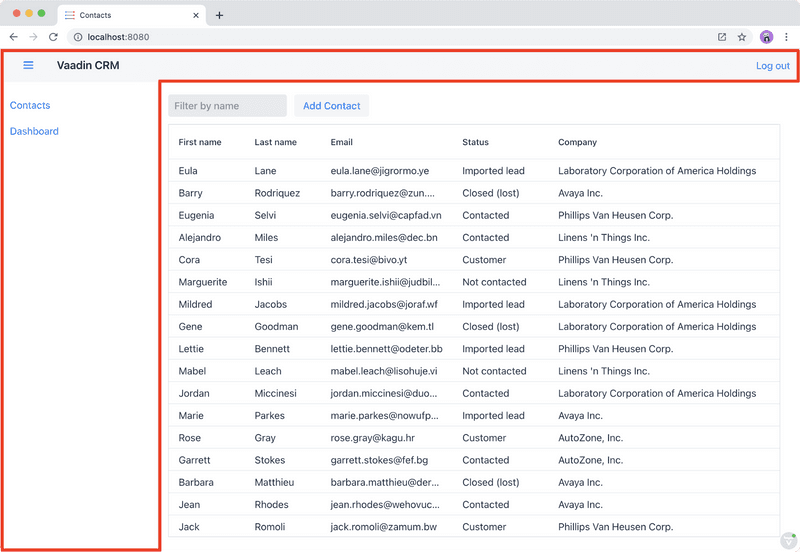Click the Vaadin CRM title

pos(88,65)
